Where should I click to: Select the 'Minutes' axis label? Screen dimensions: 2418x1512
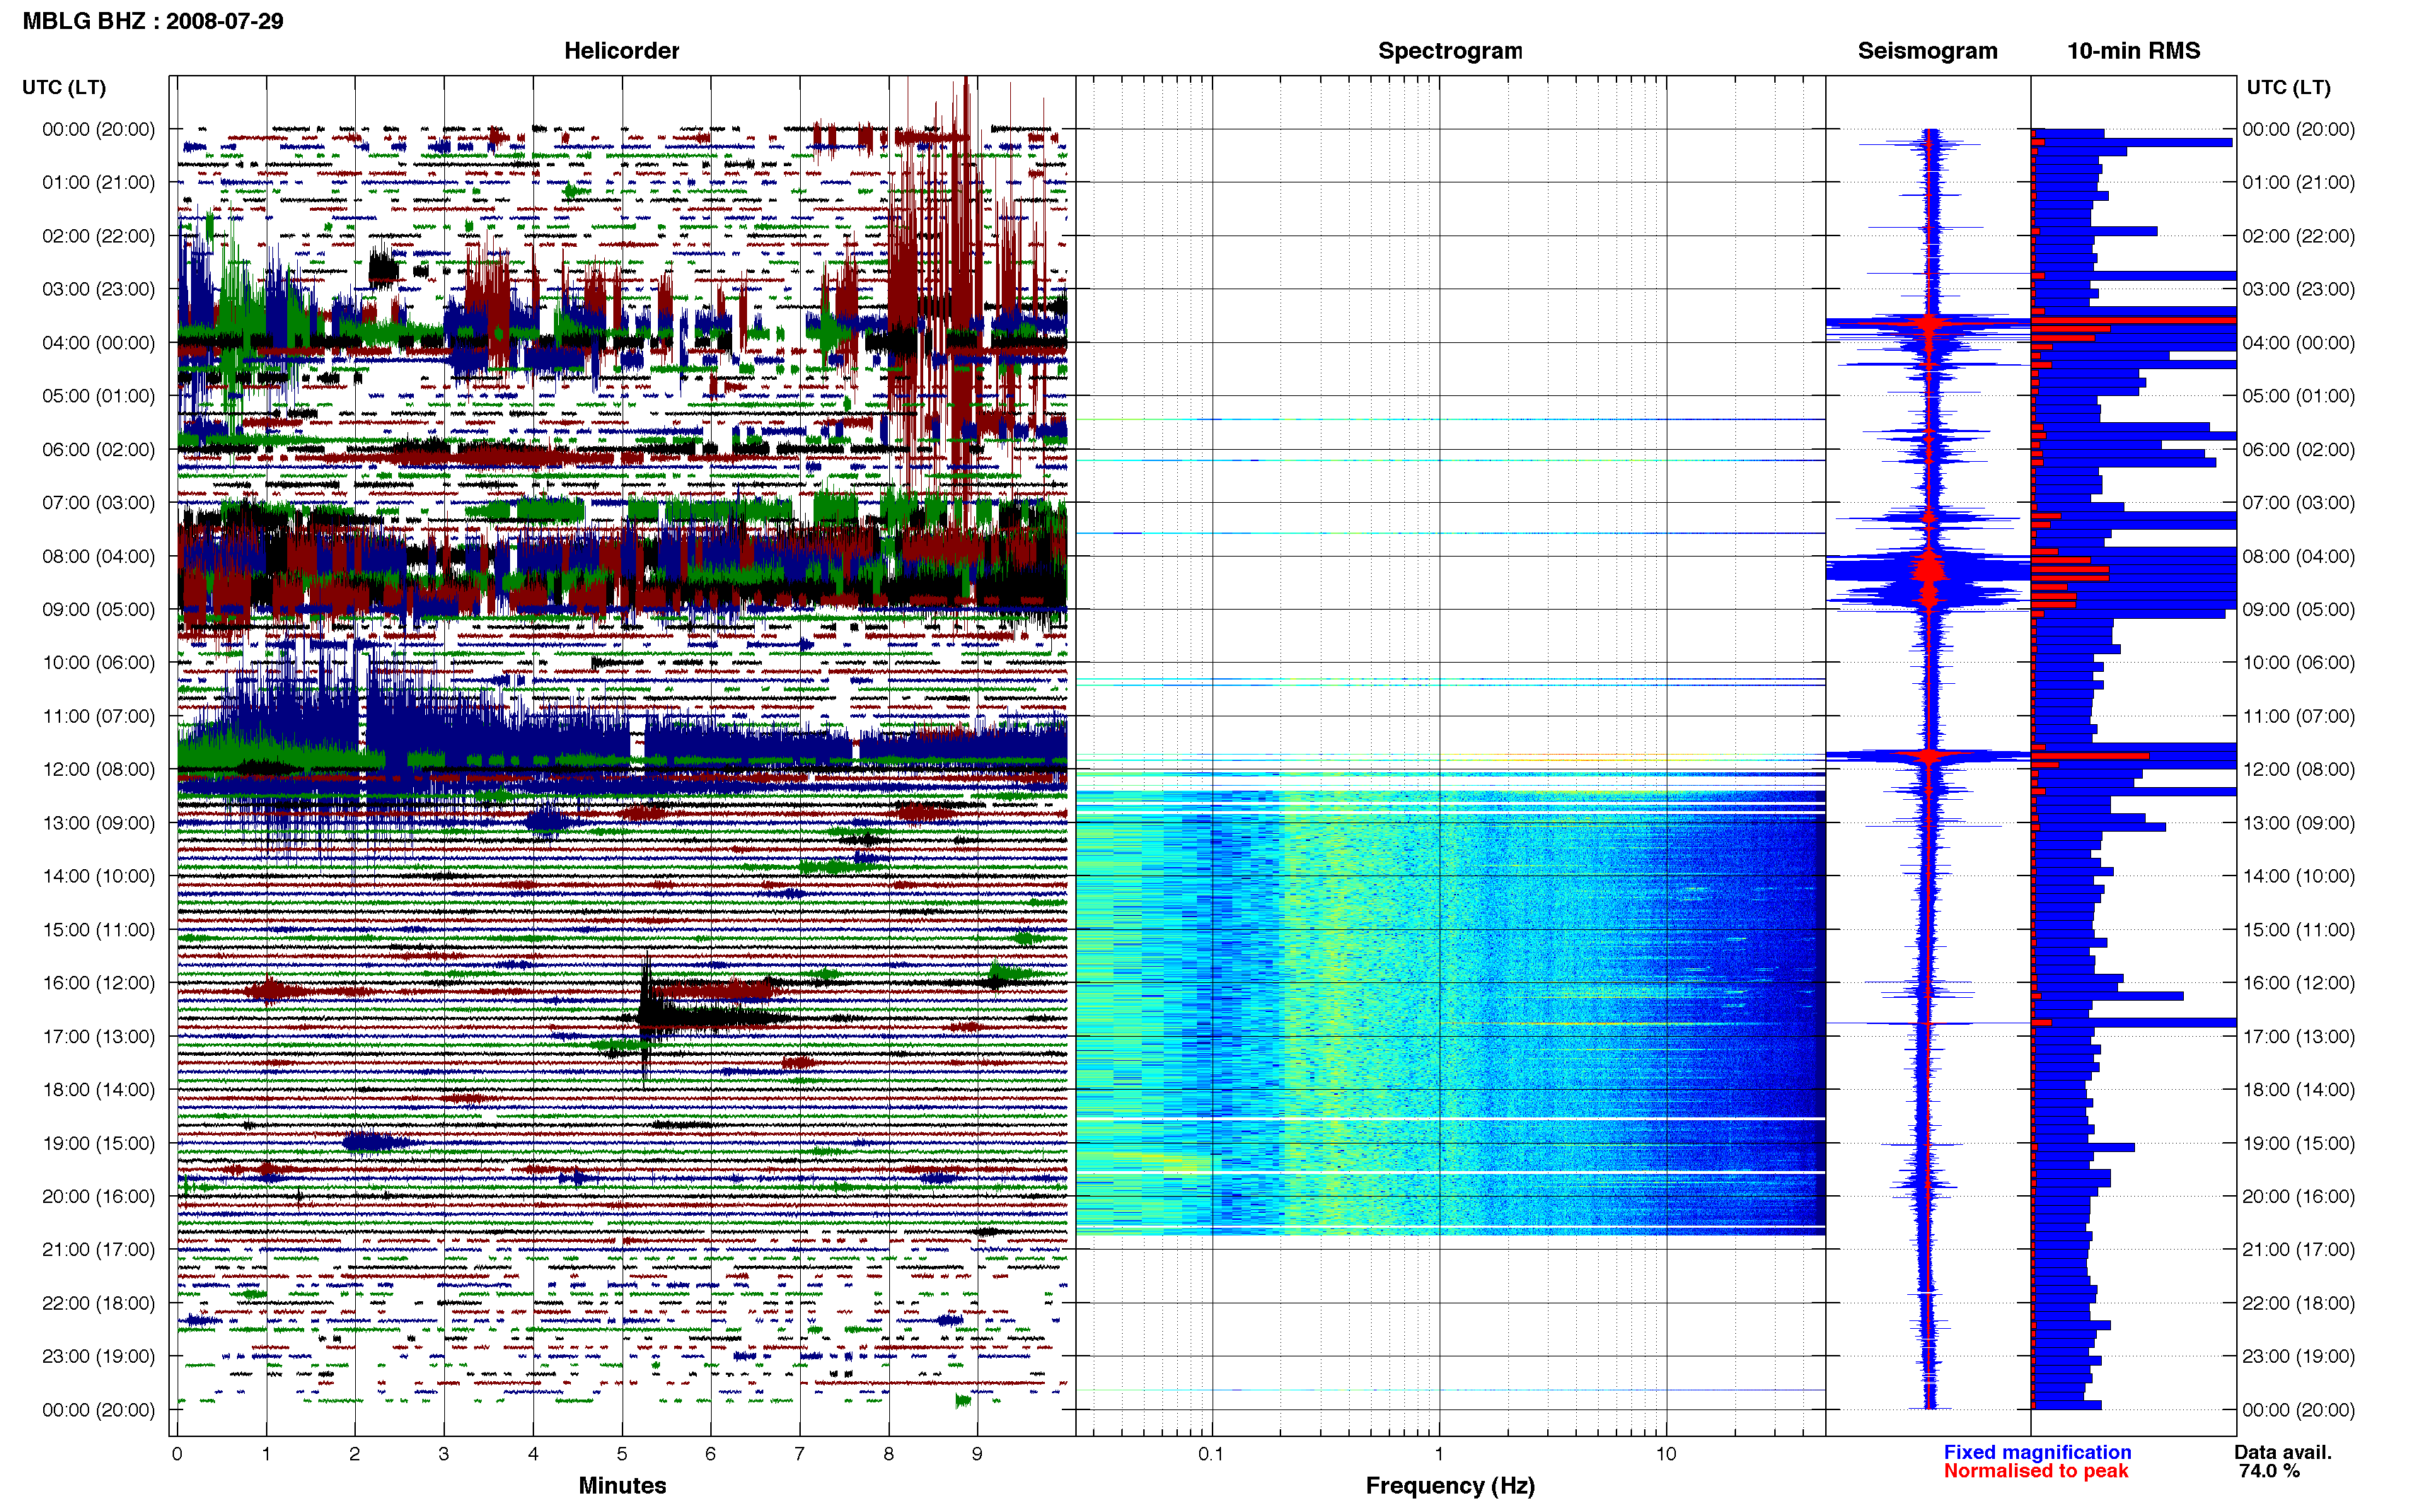pyautogui.click(x=622, y=1485)
